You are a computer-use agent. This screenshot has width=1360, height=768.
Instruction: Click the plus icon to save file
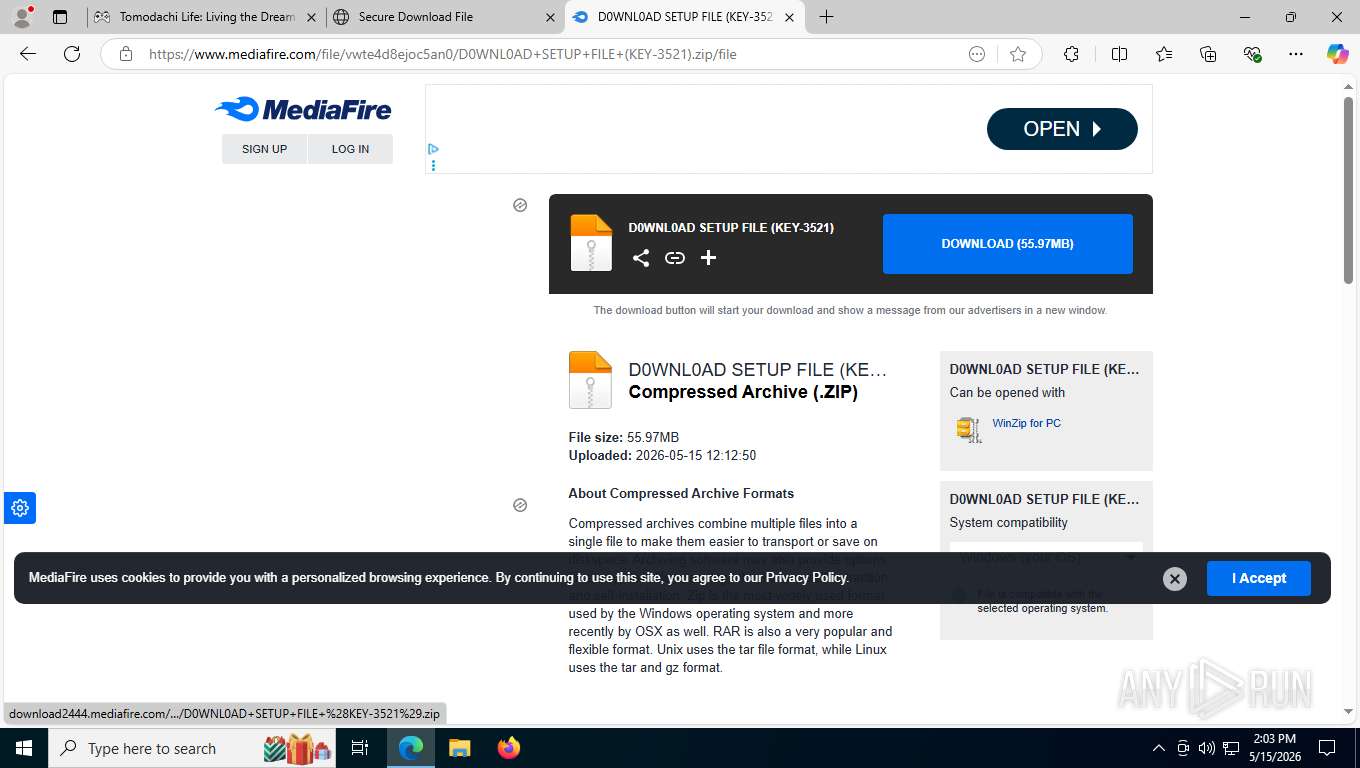pos(708,258)
